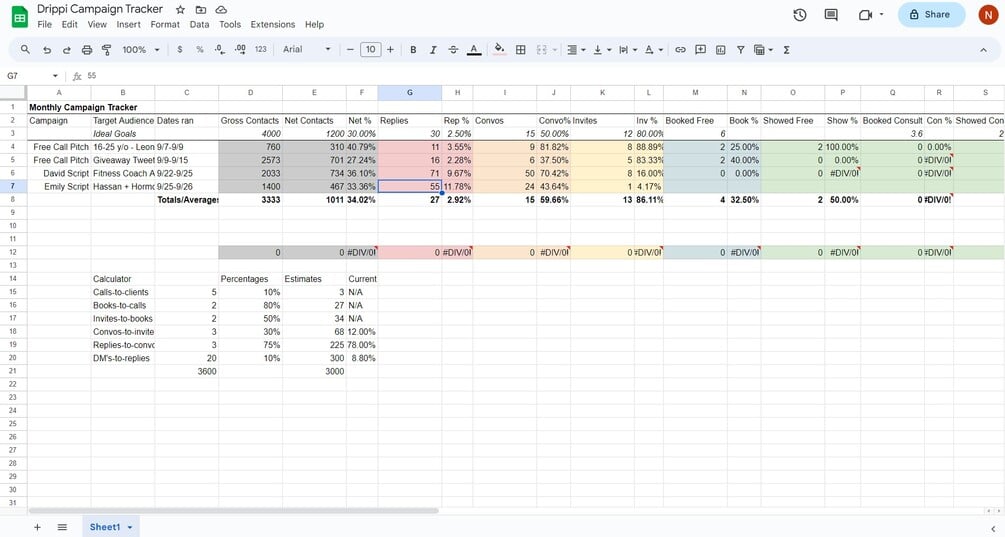Click the undo arrow icon
This screenshot has height=537, width=1005.
[47, 49]
